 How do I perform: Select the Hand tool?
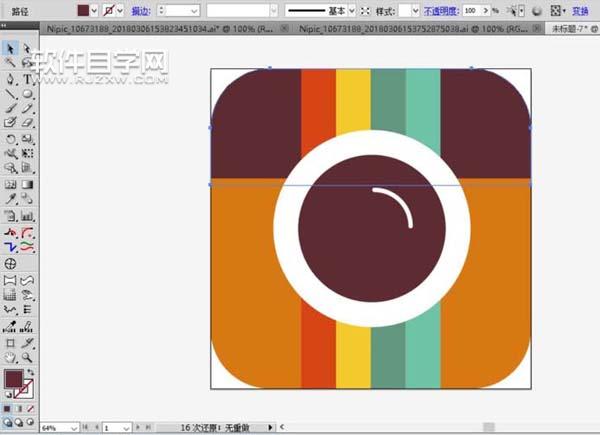click(x=10, y=357)
